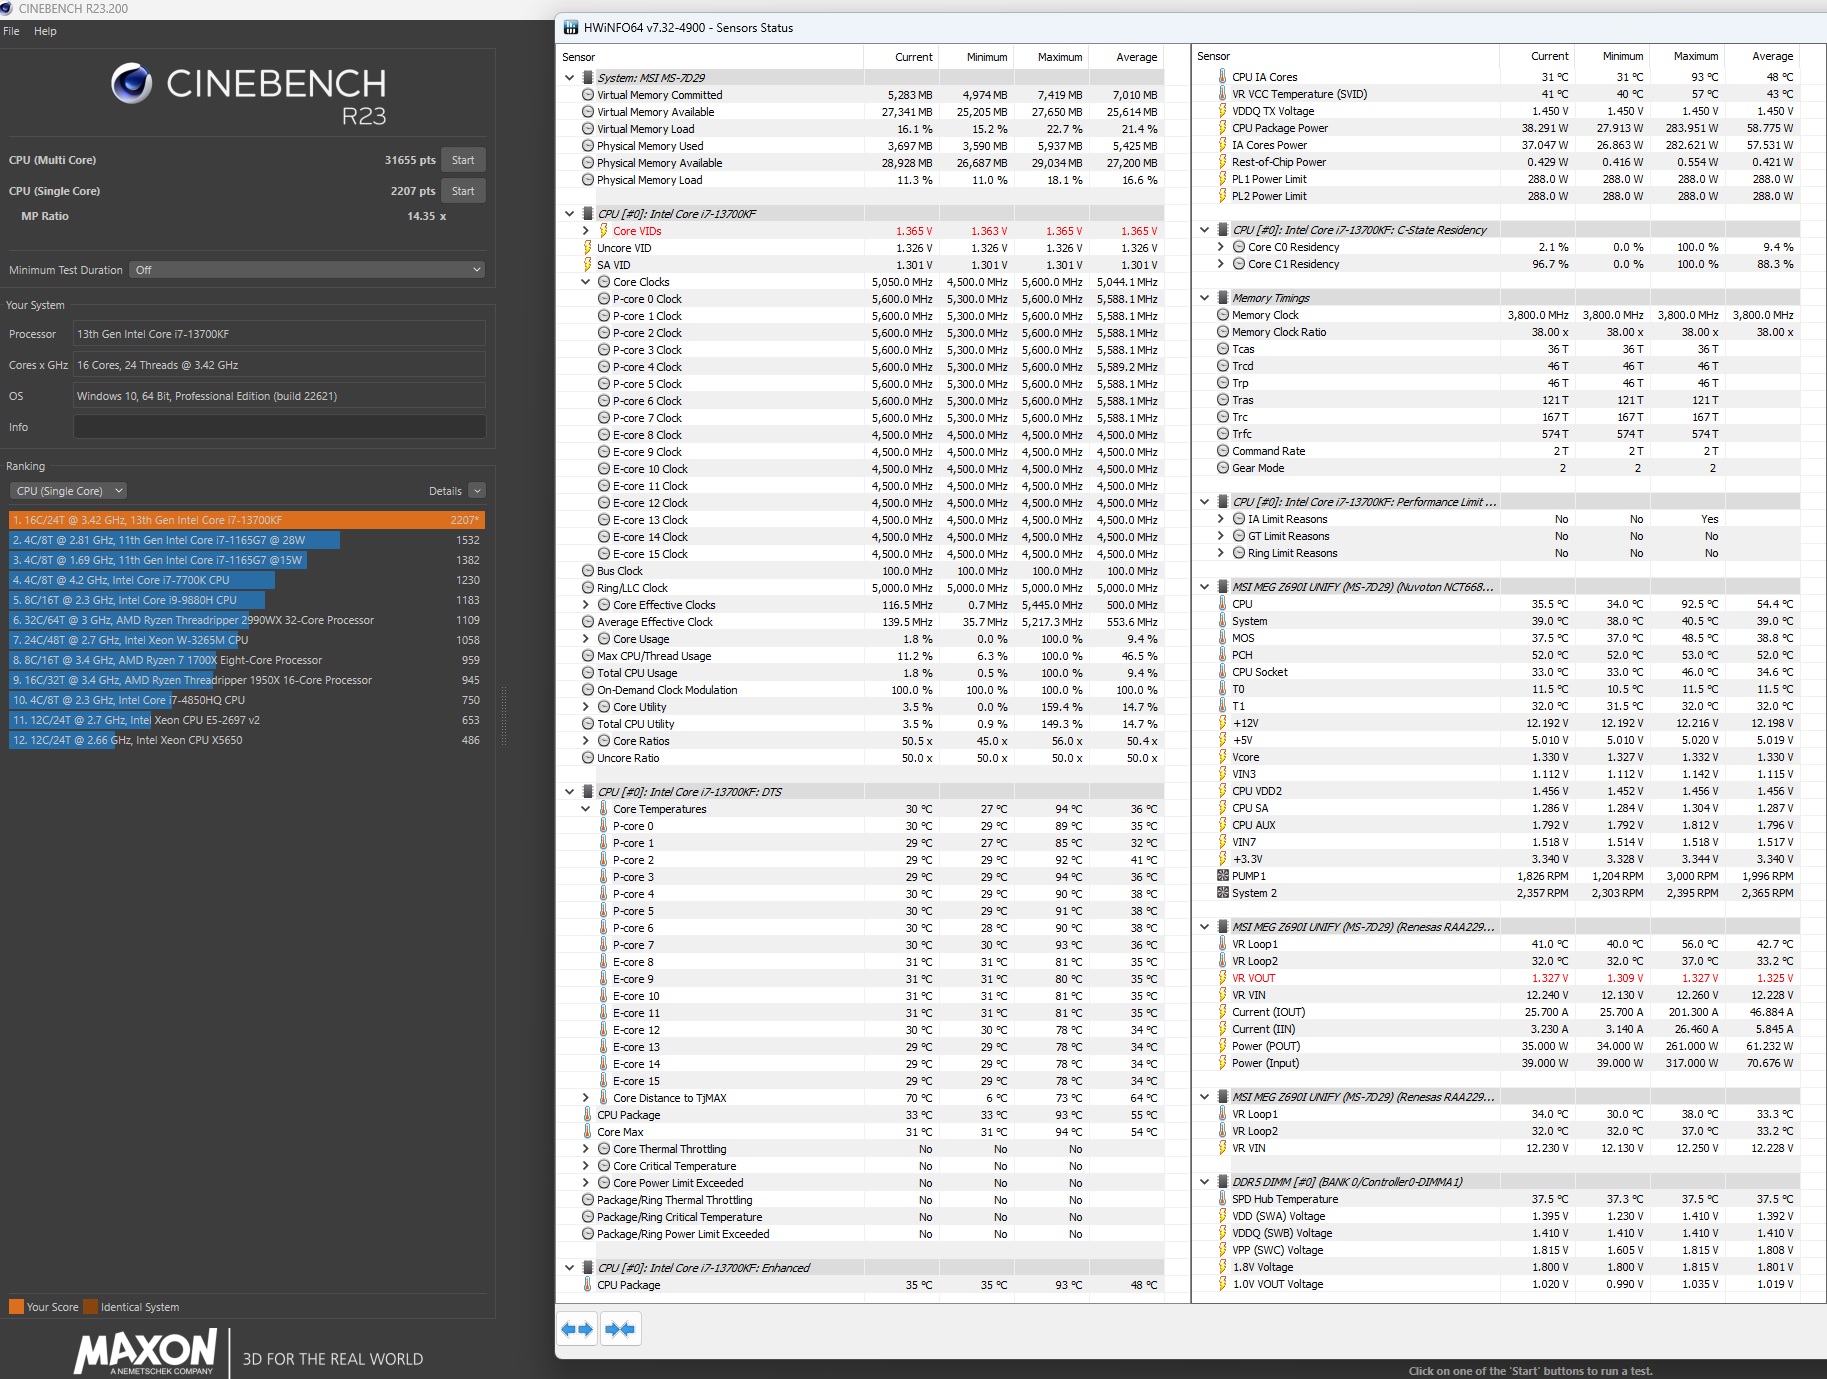Expand Core Effective Clocks row

point(586,605)
